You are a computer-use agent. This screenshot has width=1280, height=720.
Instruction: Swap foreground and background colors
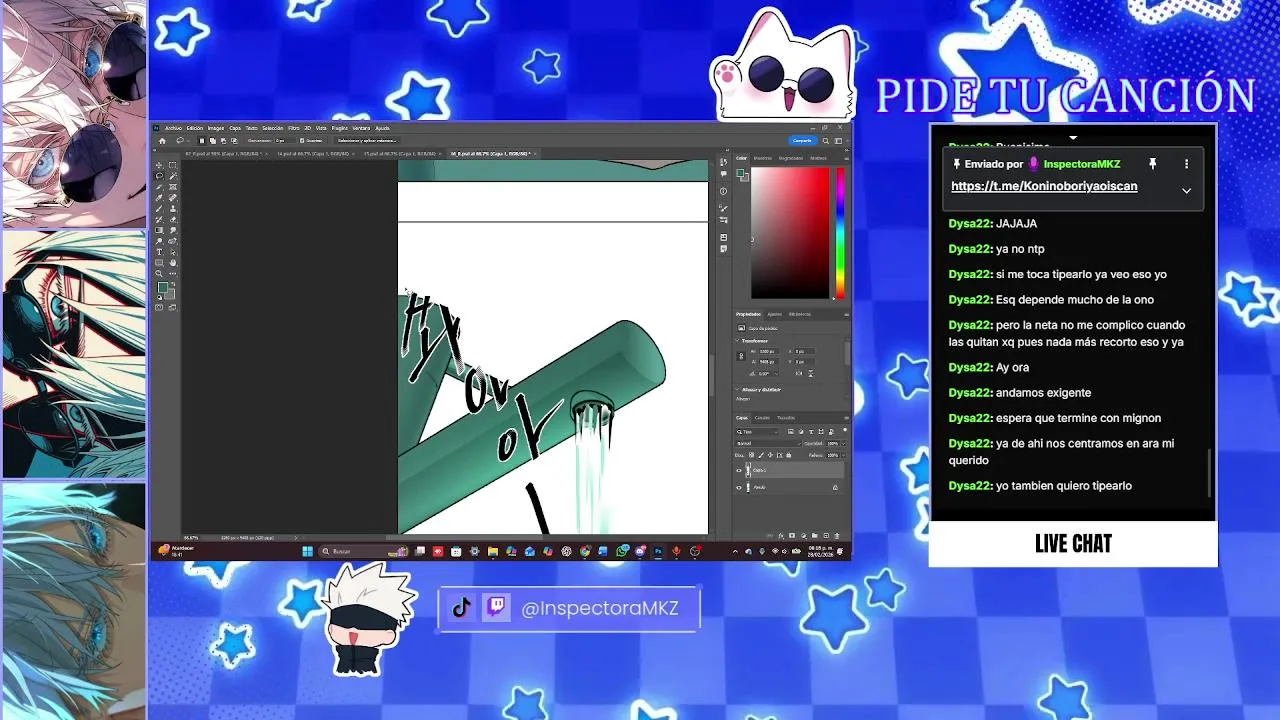click(173, 284)
